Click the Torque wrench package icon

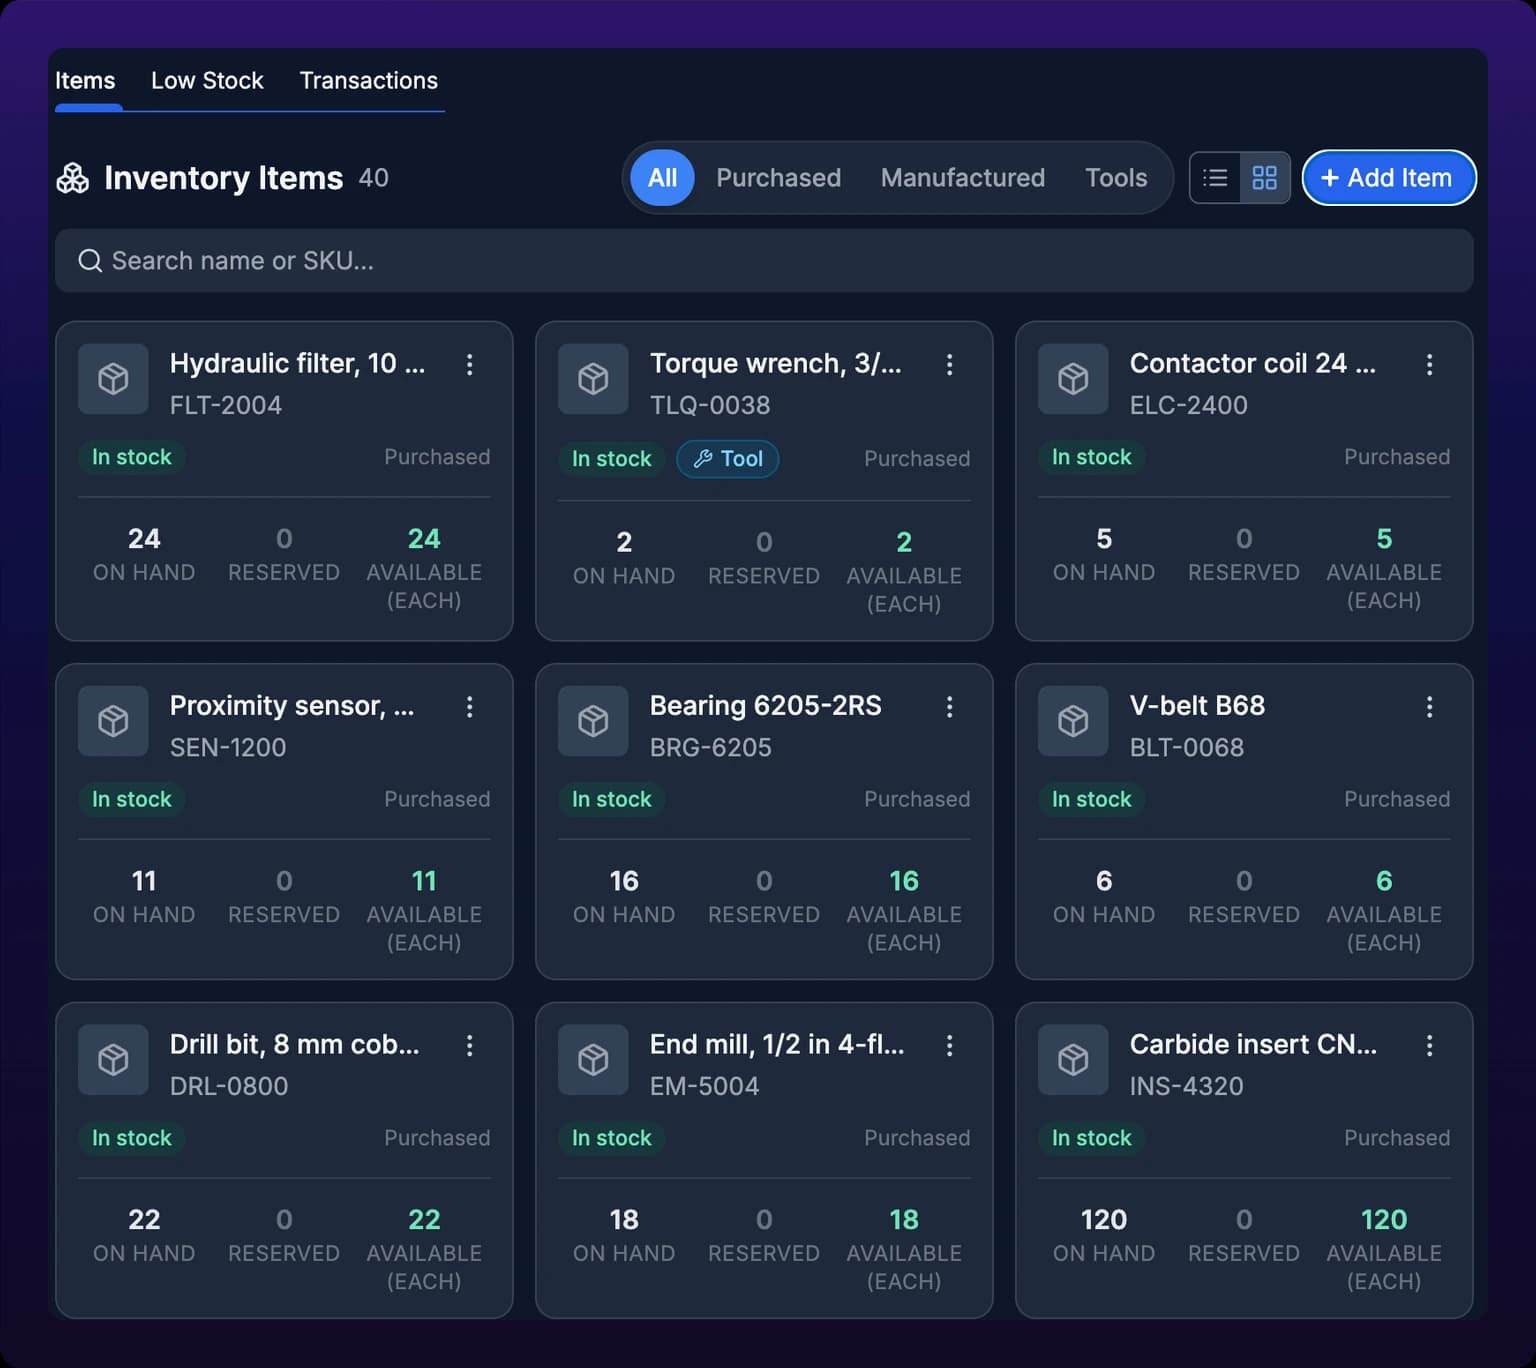593,379
